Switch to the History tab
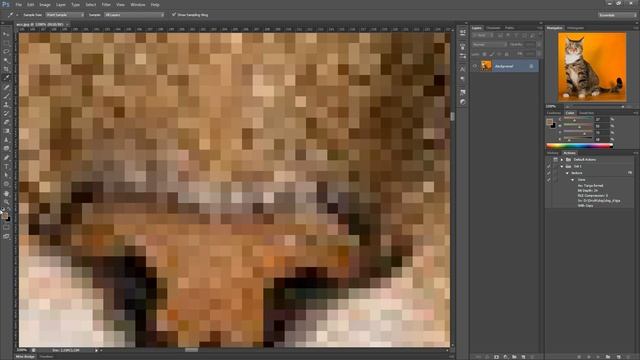 point(553,153)
